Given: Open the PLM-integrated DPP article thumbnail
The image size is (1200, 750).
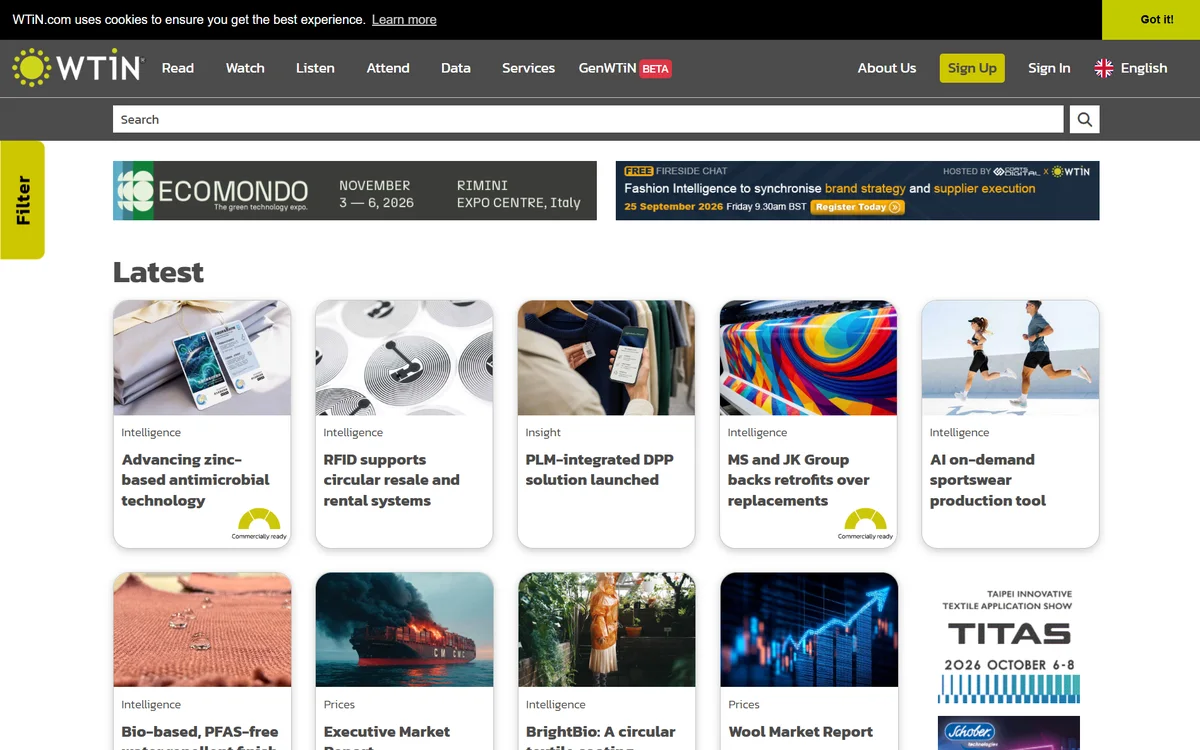Looking at the screenshot, I should click(x=606, y=358).
